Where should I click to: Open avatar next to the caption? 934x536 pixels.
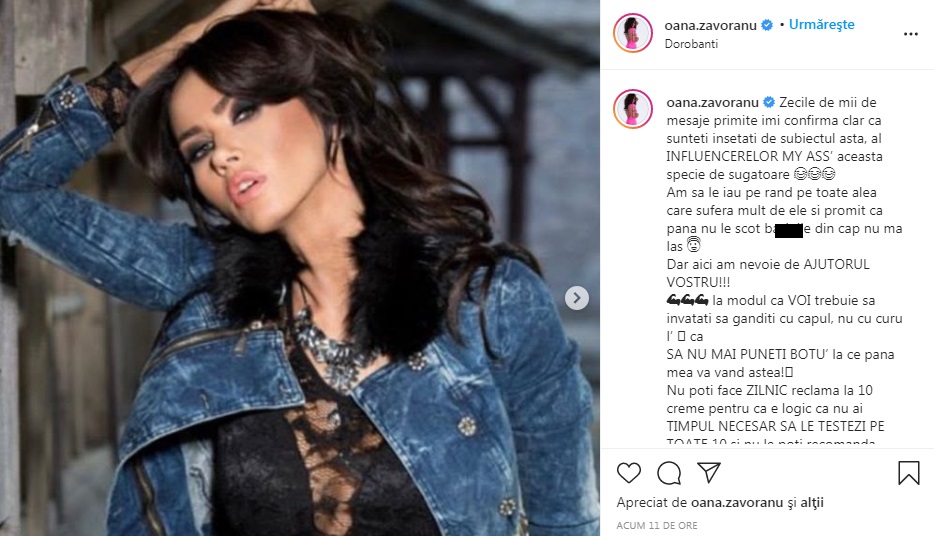633,109
